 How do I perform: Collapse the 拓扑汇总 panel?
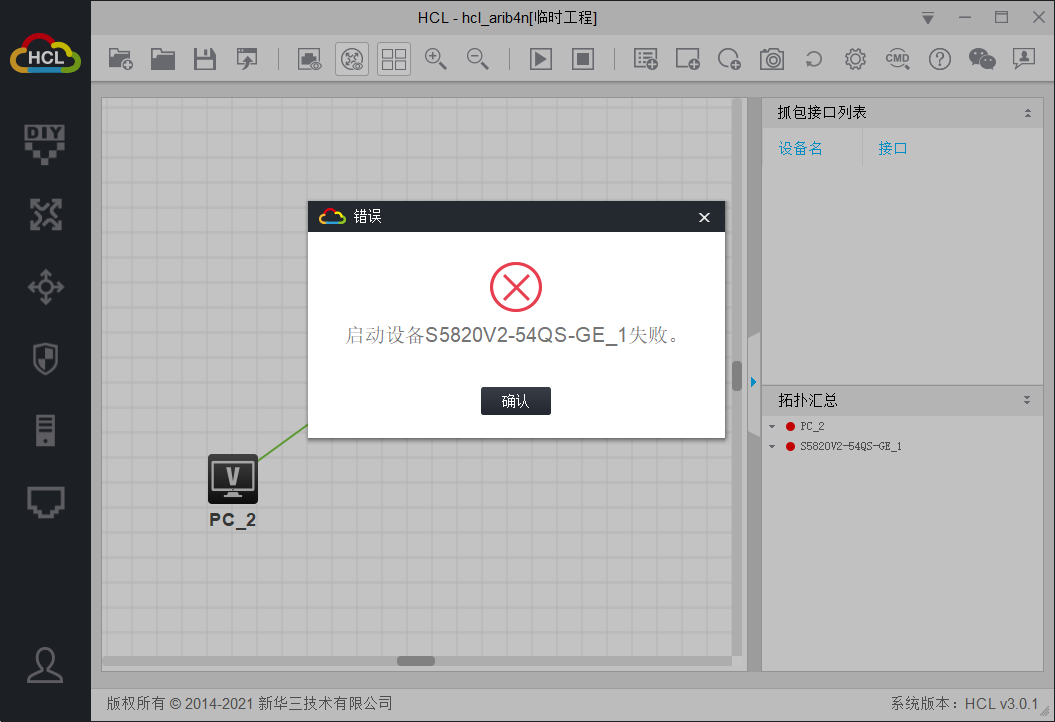(1027, 400)
